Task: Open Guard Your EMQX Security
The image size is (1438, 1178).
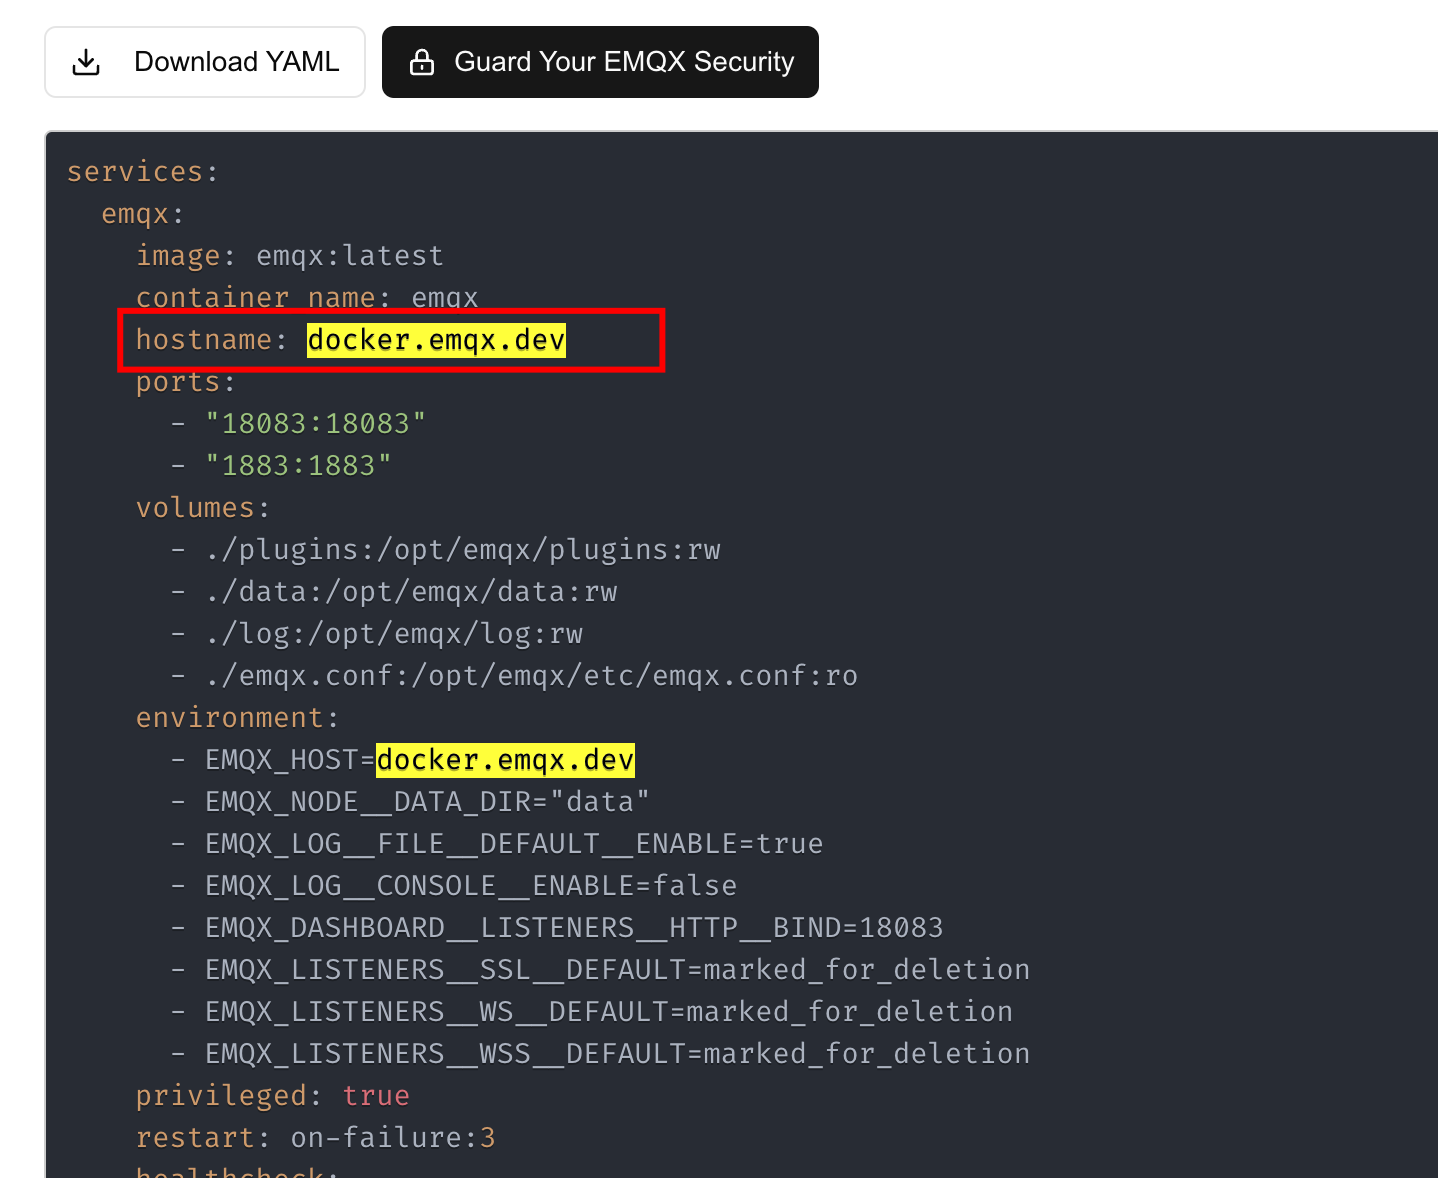Action: pos(600,62)
